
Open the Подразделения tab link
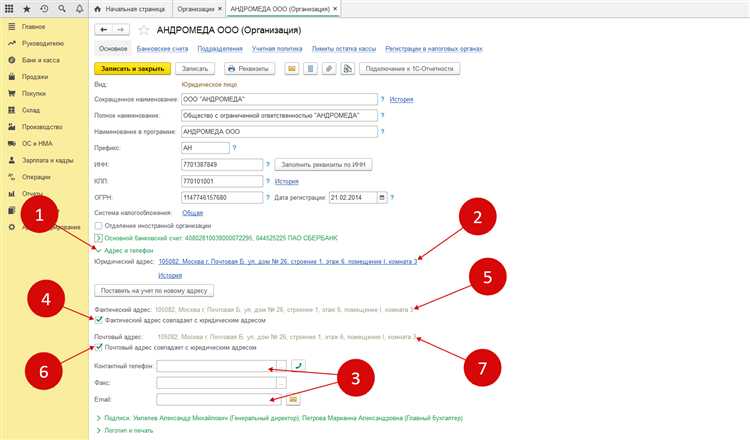[220, 49]
